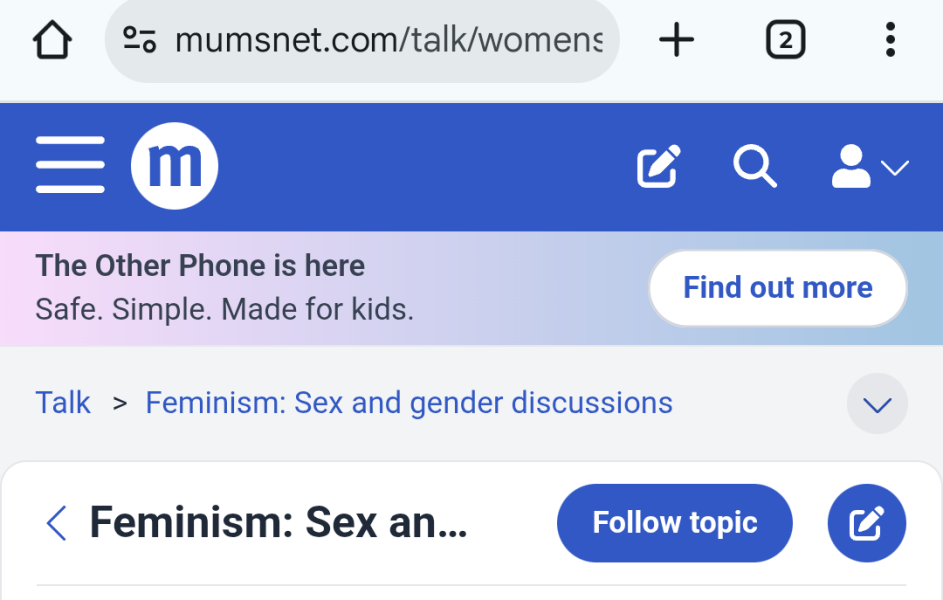The image size is (943, 600).
Task: Open the hamburger navigation menu
Action: 70,166
